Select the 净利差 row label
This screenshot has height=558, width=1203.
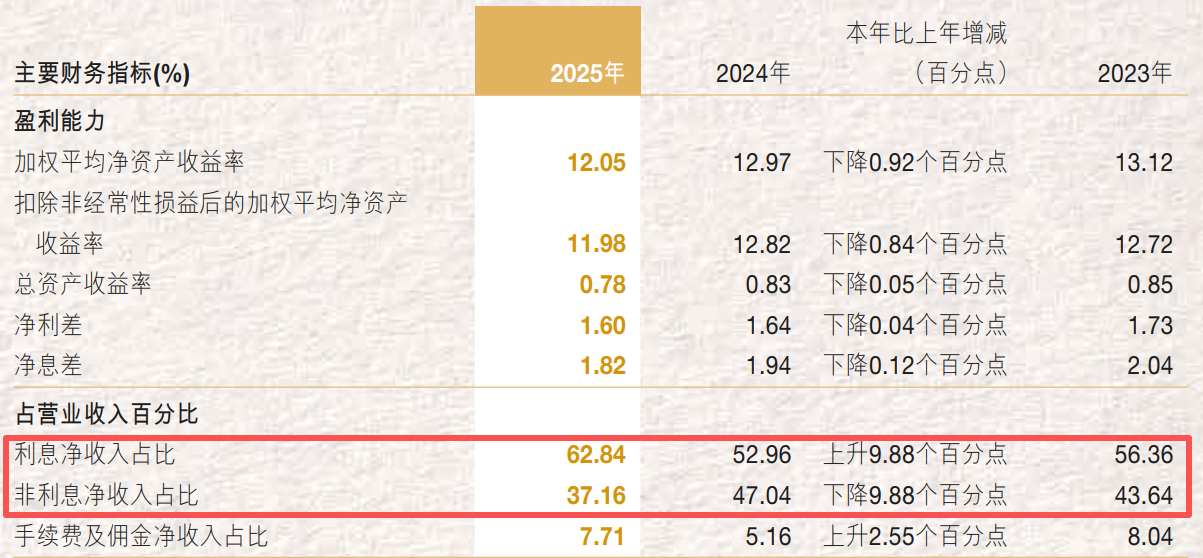pos(48,325)
